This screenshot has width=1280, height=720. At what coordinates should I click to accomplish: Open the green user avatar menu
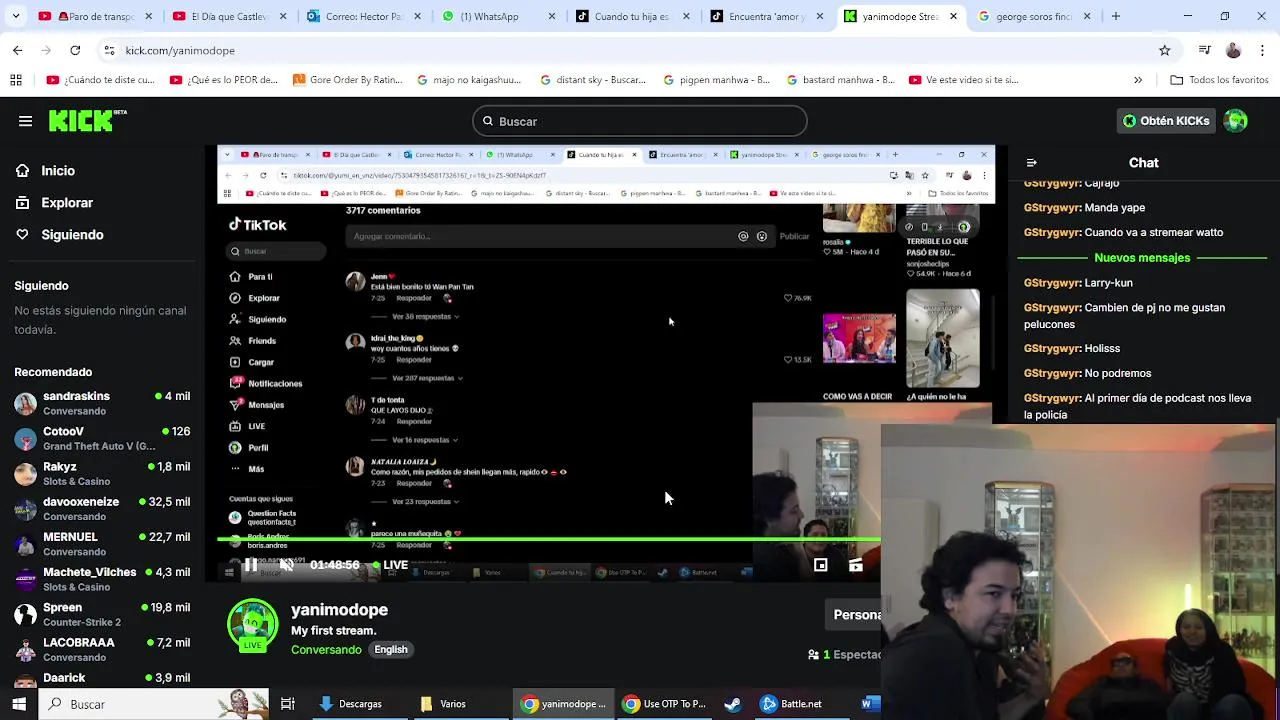point(1236,121)
